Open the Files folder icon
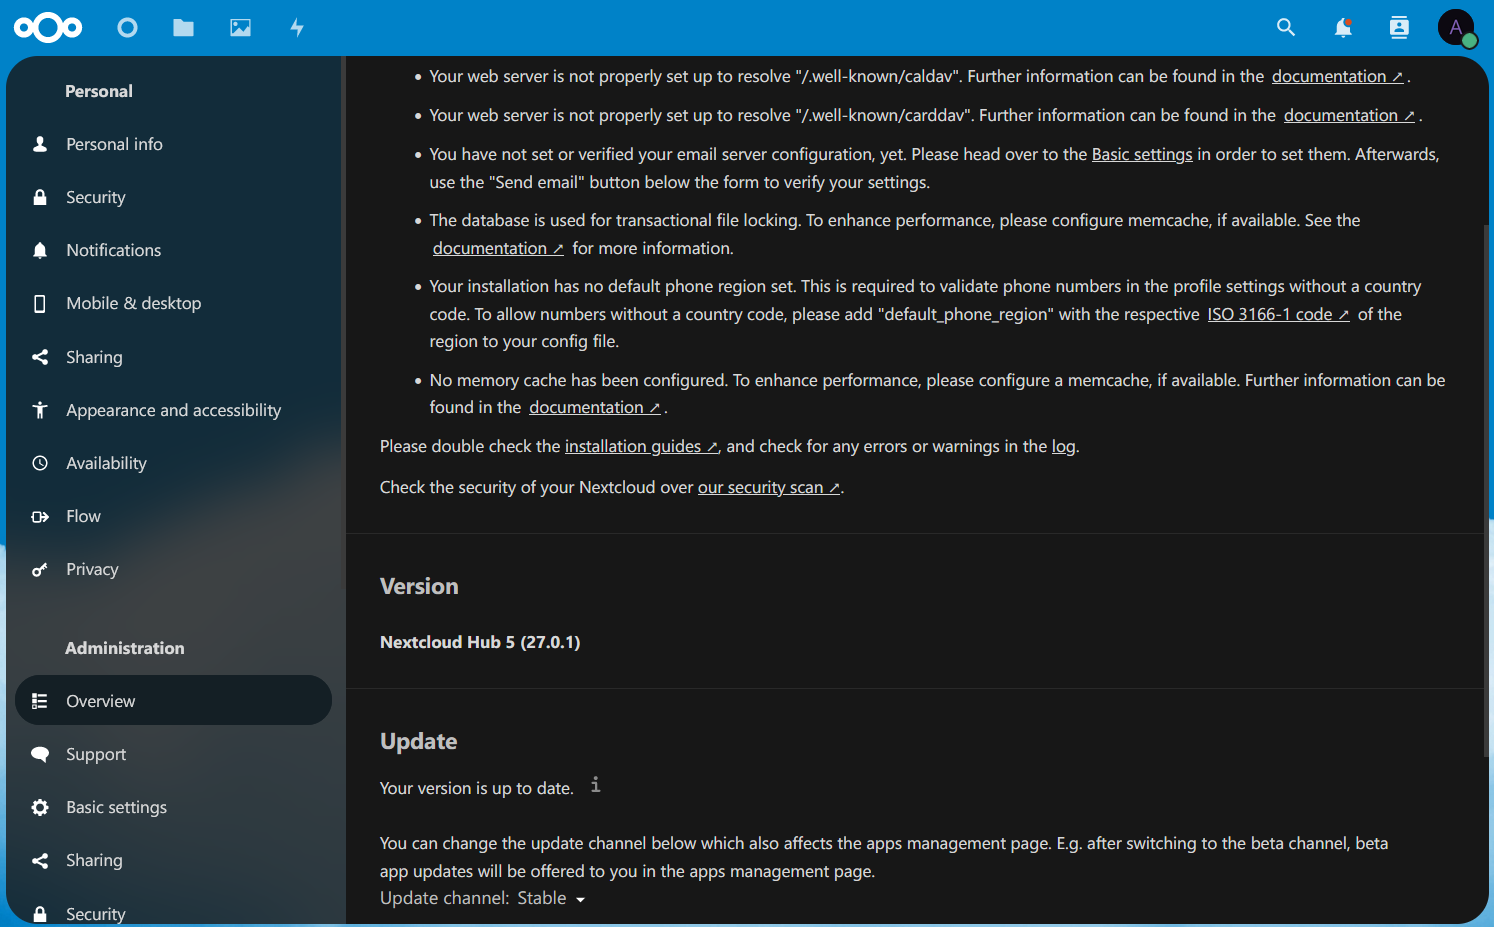Screen dimensions: 1494x927 183,28
